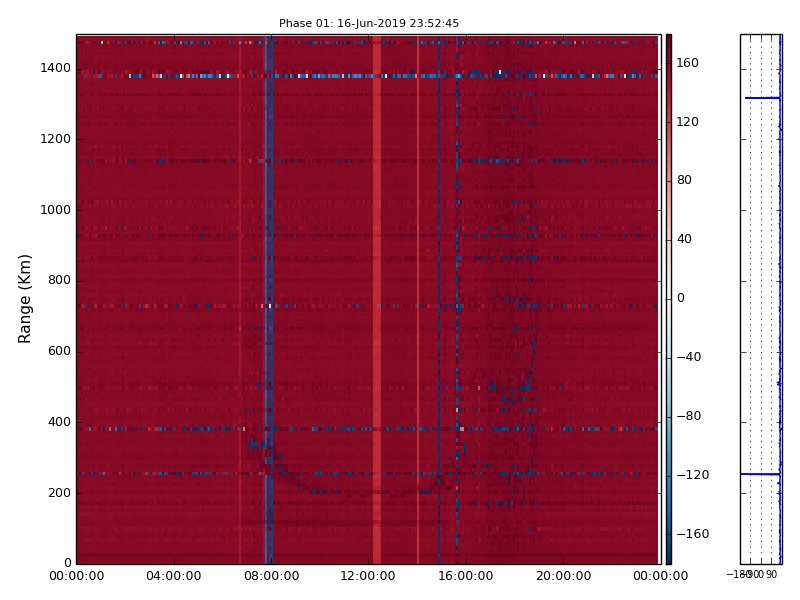Click the x-axis time label 20:00:00

pyautogui.click(x=563, y=576)
